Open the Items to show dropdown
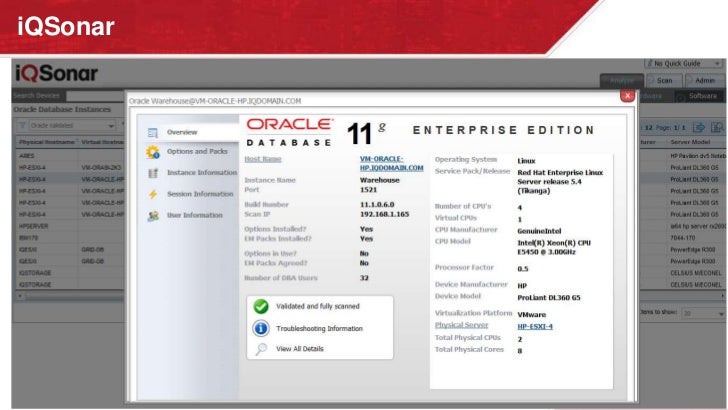Viewport: 728px width, 410px height. 703,313
